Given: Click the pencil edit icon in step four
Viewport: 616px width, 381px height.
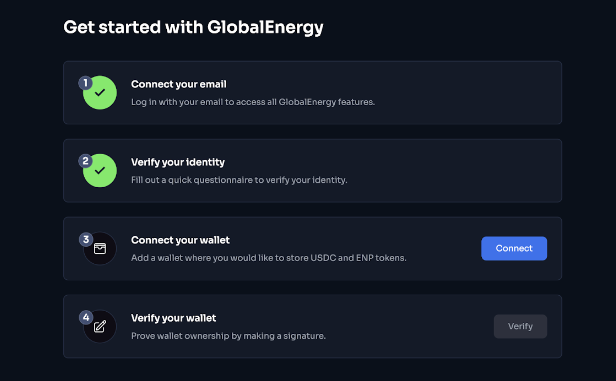Looking at the screenshot, I should tap(100, 326).
